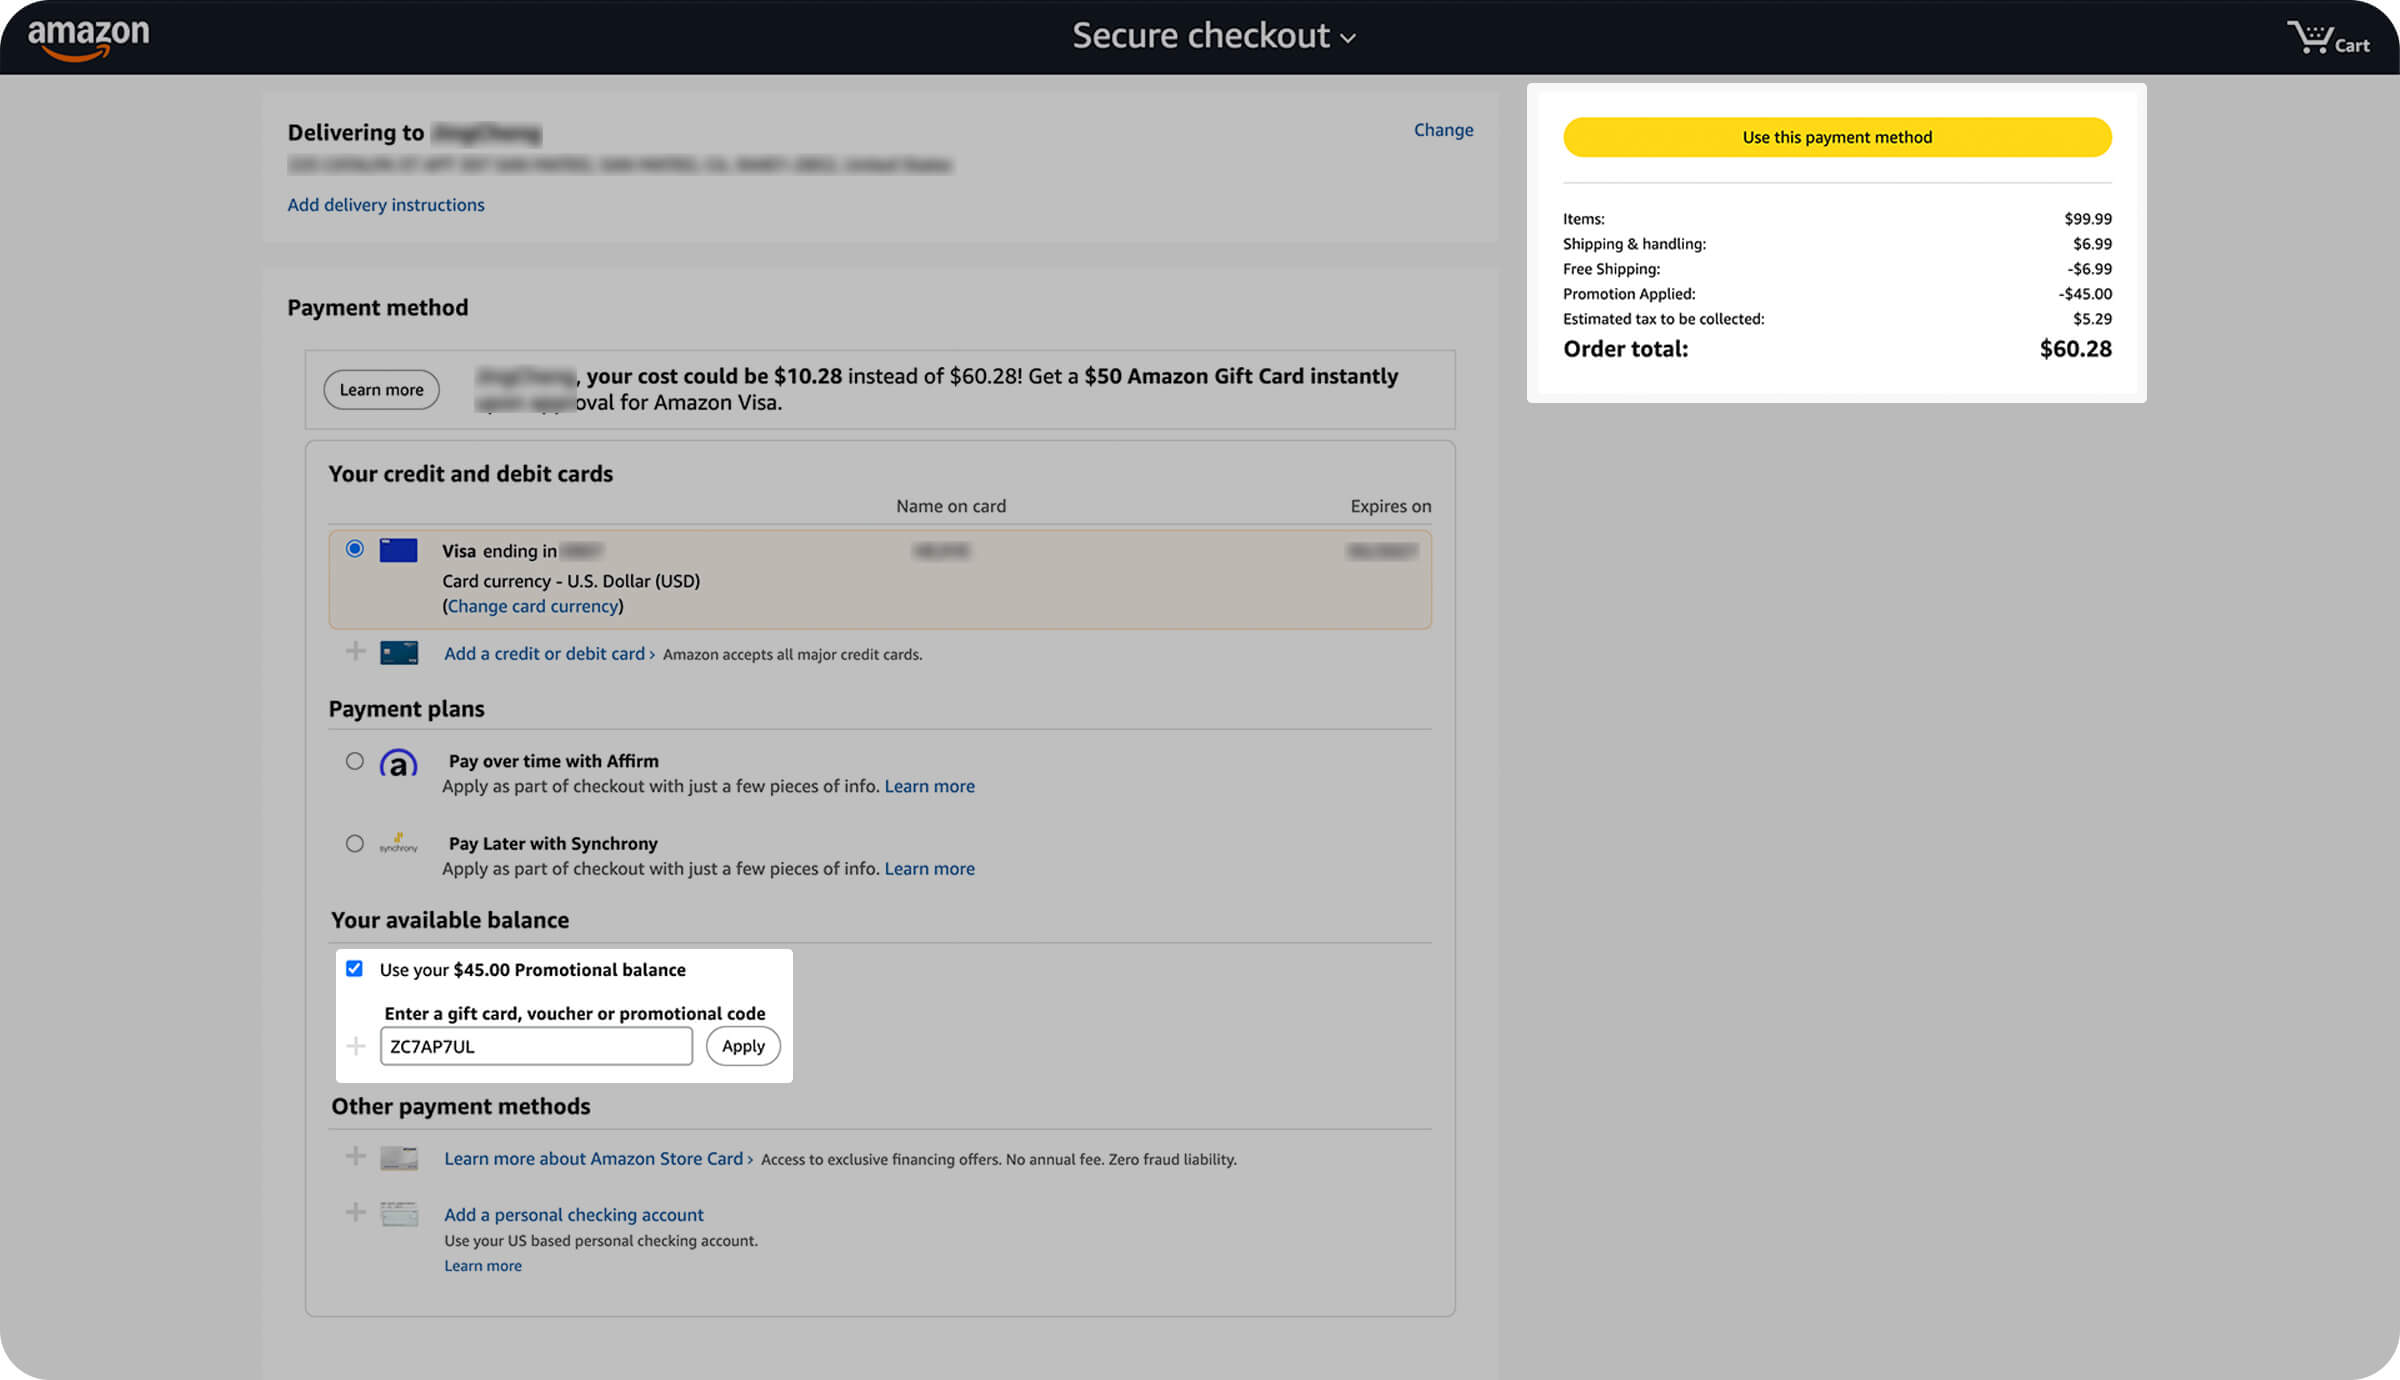Screen dimensions: 2400x1380
Task: Click plus icon beside the promo code field
Action: [x=355, y=1046]
